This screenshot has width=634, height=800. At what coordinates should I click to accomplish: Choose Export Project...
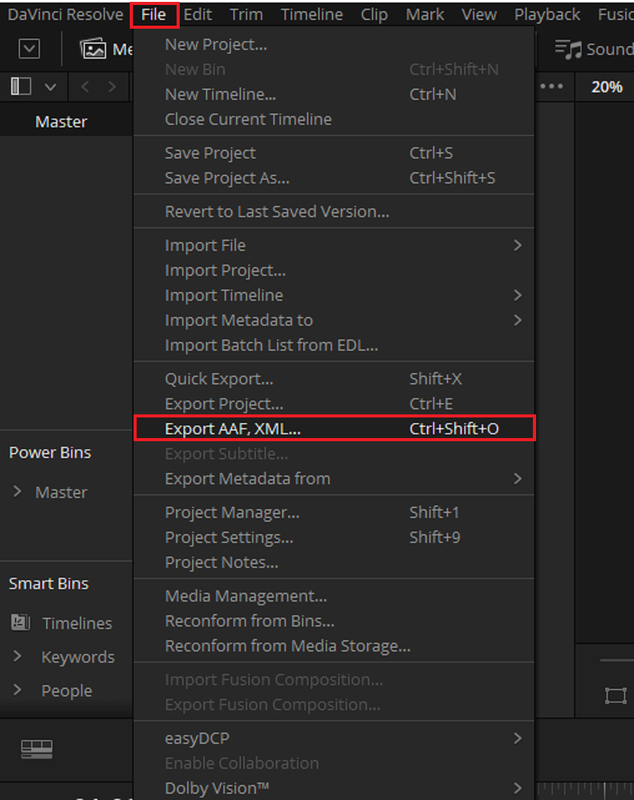click(x=334, y=404)
